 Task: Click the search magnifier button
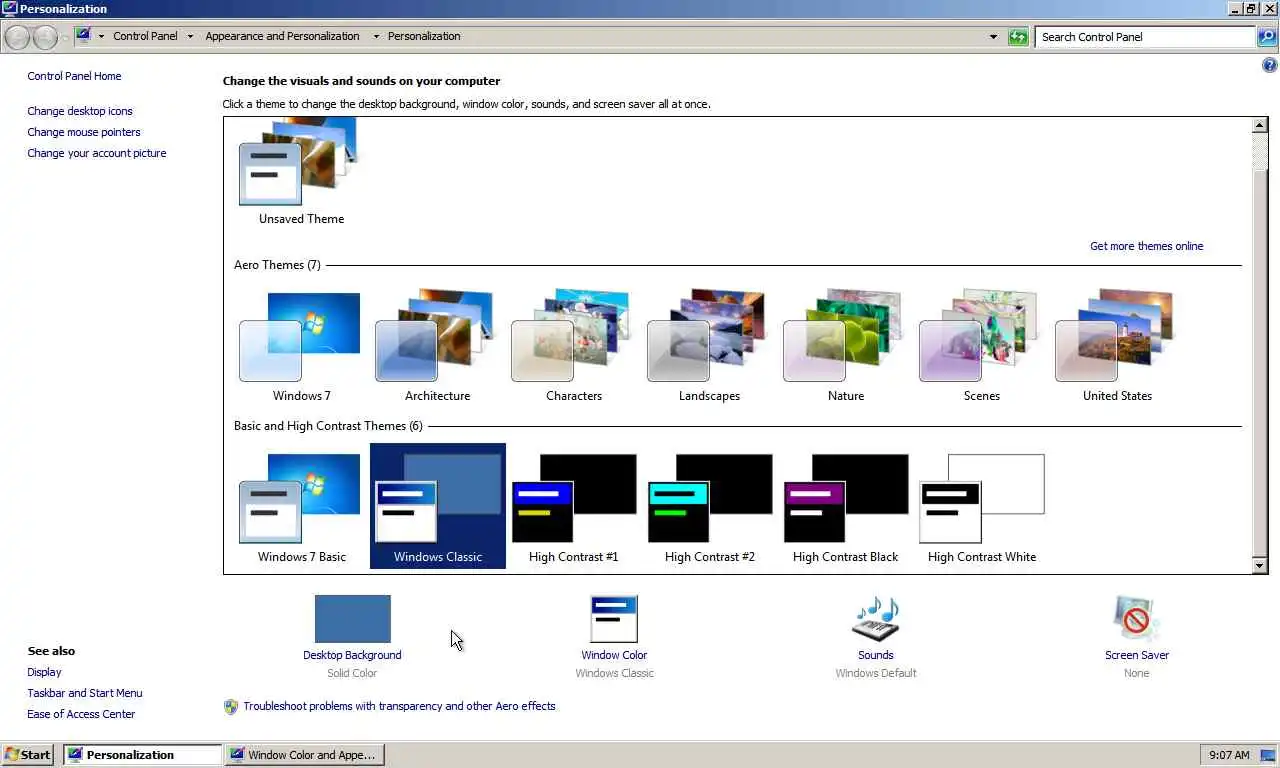[1266, 37]
